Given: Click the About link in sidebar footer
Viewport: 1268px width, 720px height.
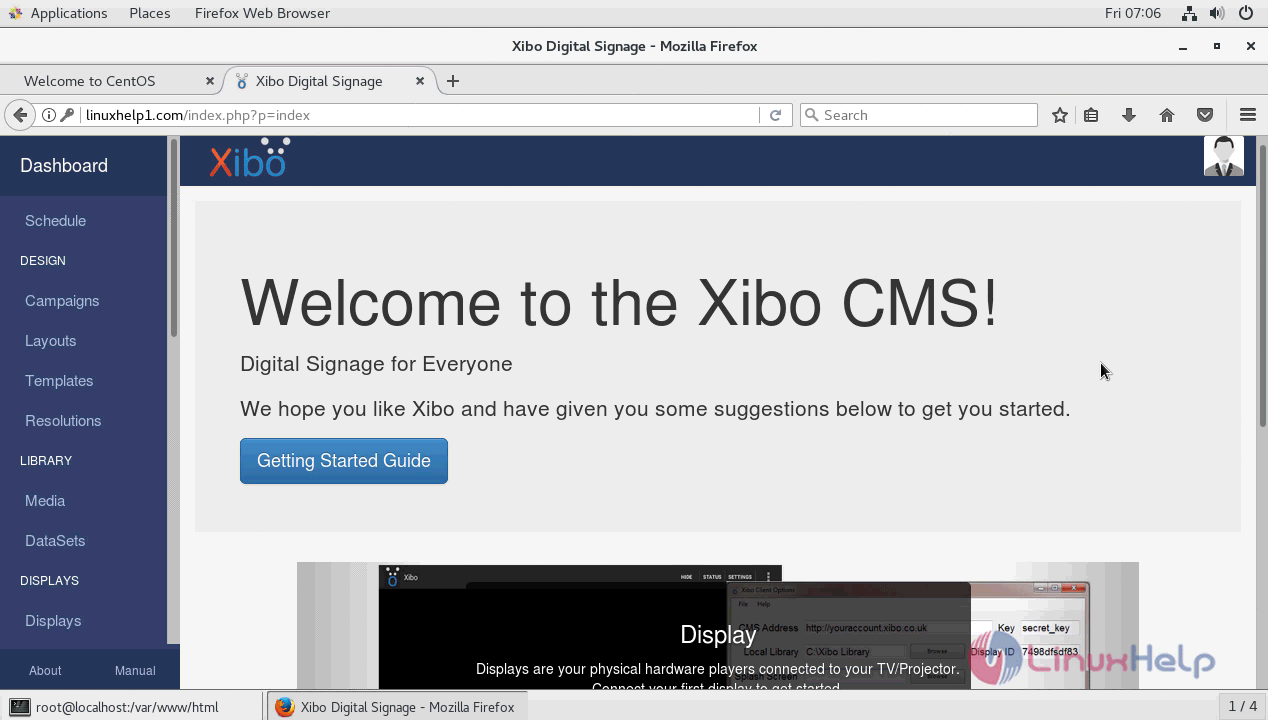Looking at the screenshot, I should tap(45, 671).
